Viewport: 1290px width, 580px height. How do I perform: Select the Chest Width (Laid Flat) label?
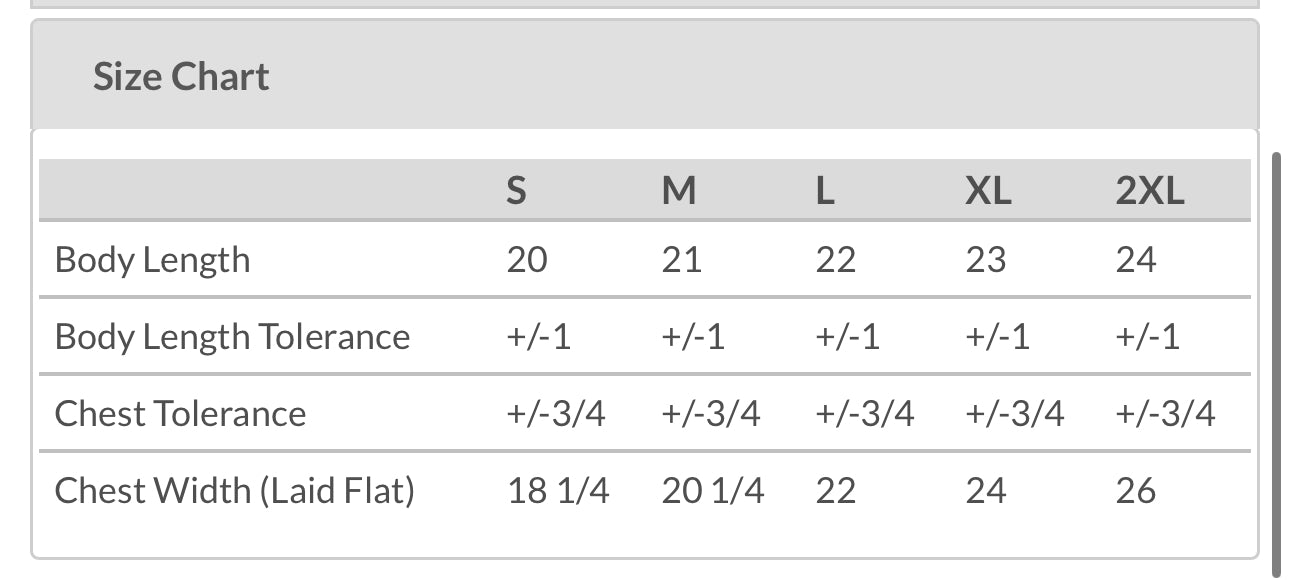tap(234, 491)
